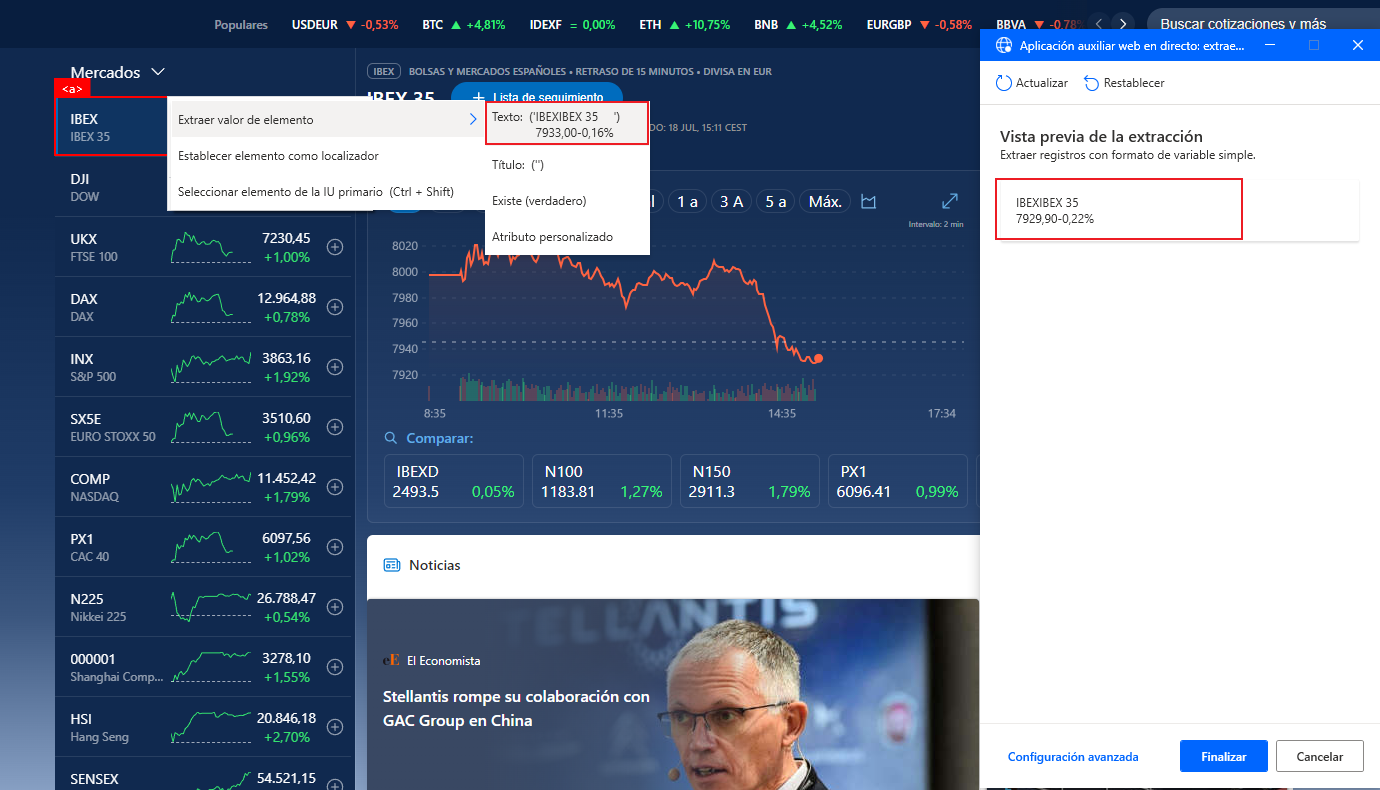
Task: Click BTC in the Populares ticker
Action: 464,24
